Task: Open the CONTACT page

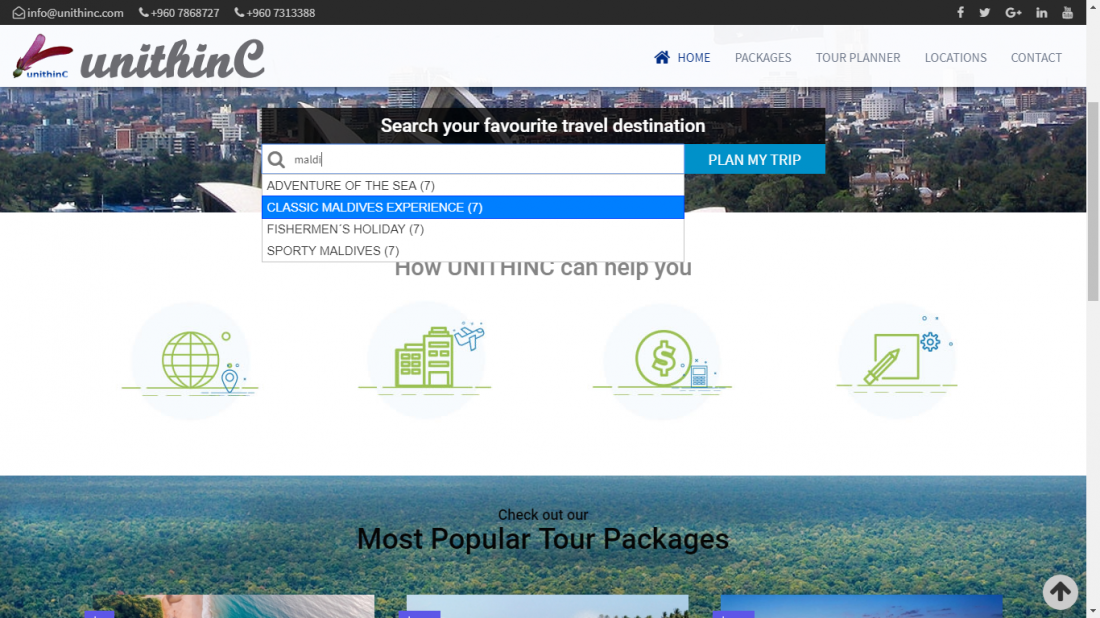Action: (1036, 58)
